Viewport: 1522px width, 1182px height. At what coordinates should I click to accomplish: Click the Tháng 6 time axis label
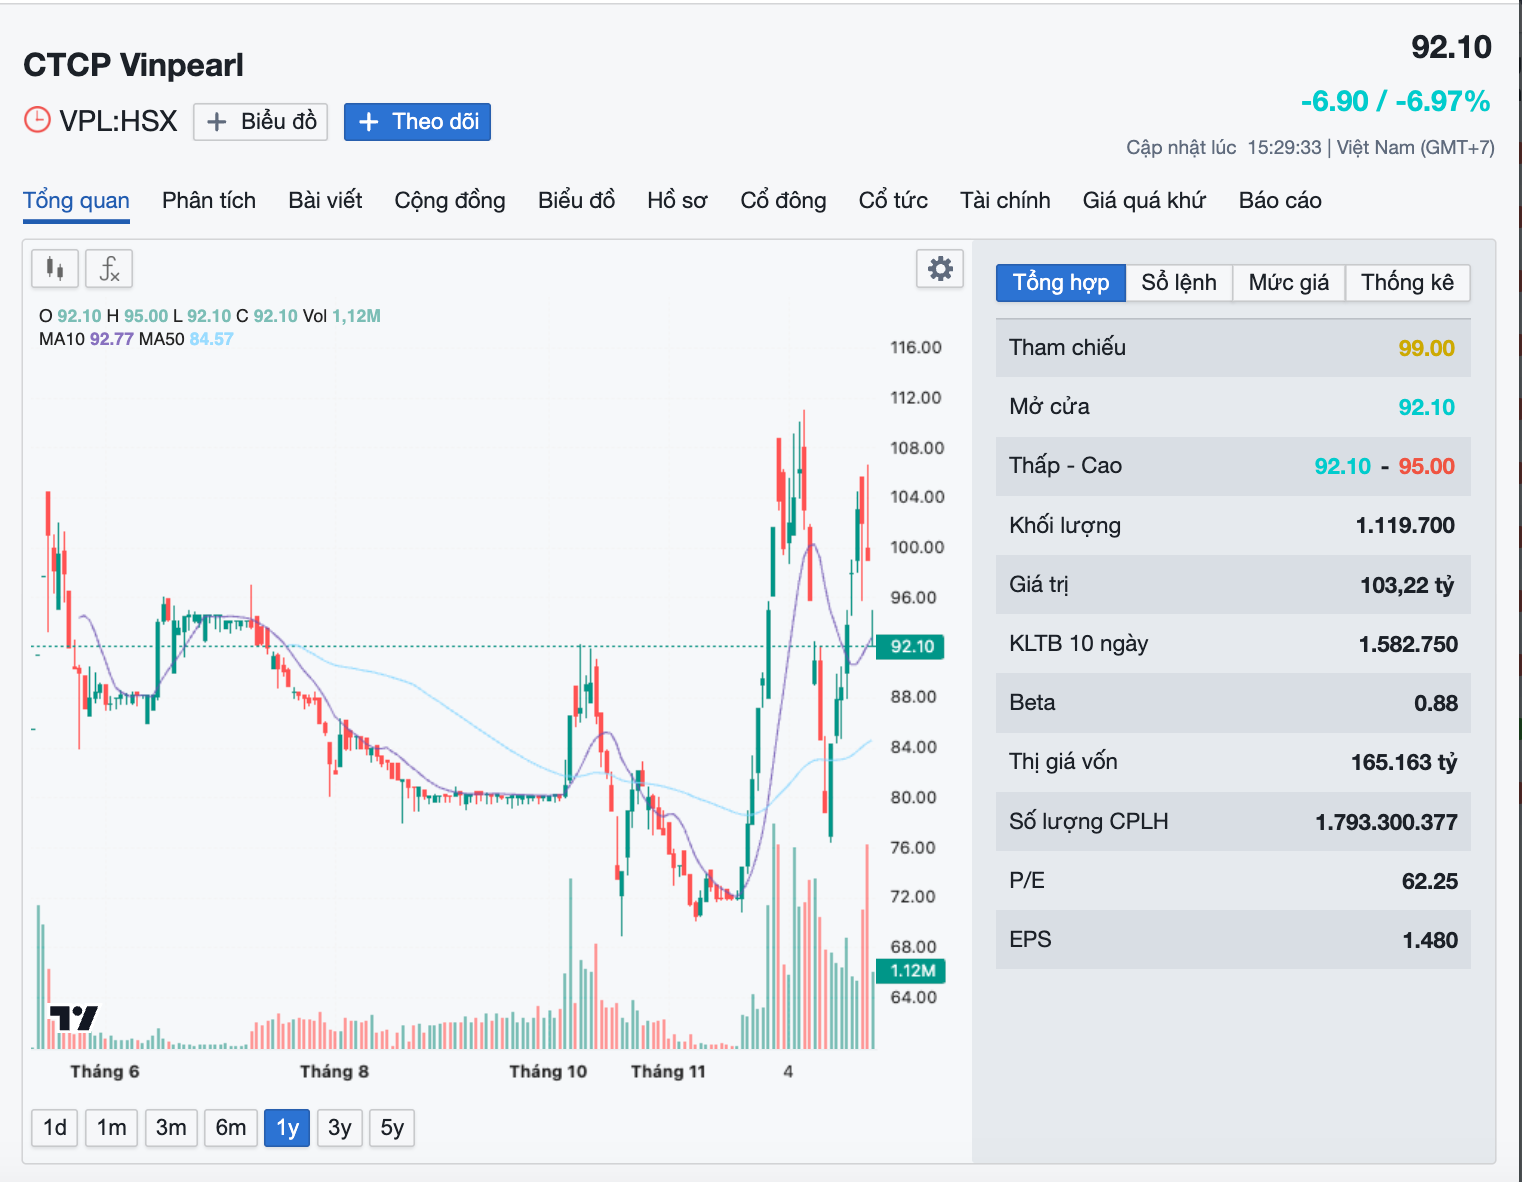point(104,1072)
